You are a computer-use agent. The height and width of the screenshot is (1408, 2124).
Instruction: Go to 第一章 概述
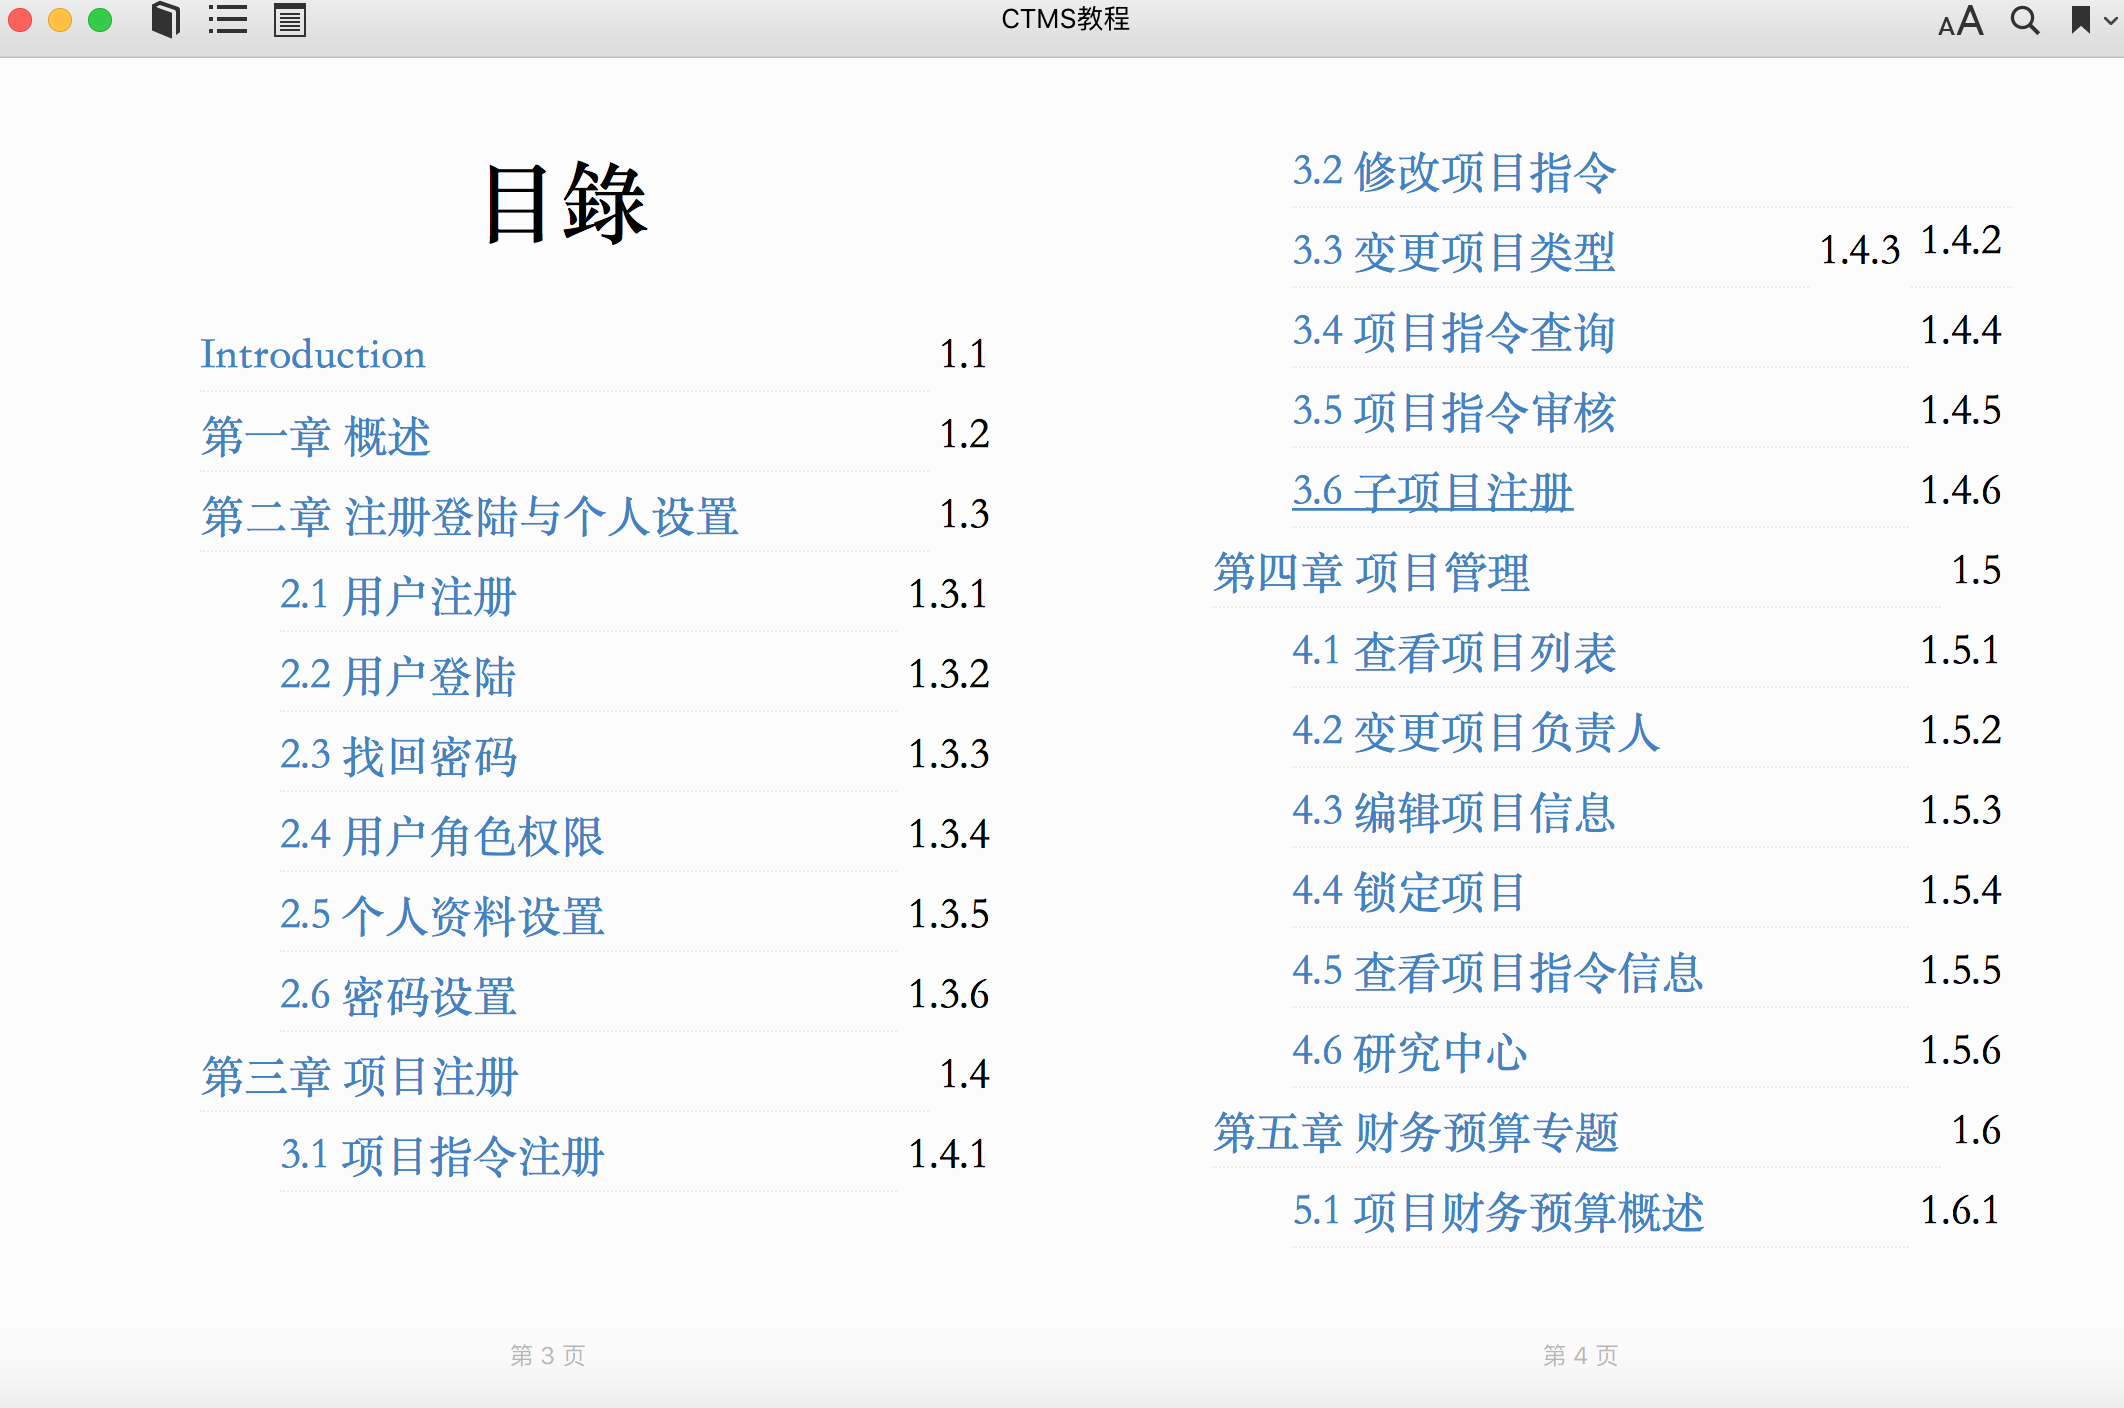pyautogui.click(x=316, y=436)
